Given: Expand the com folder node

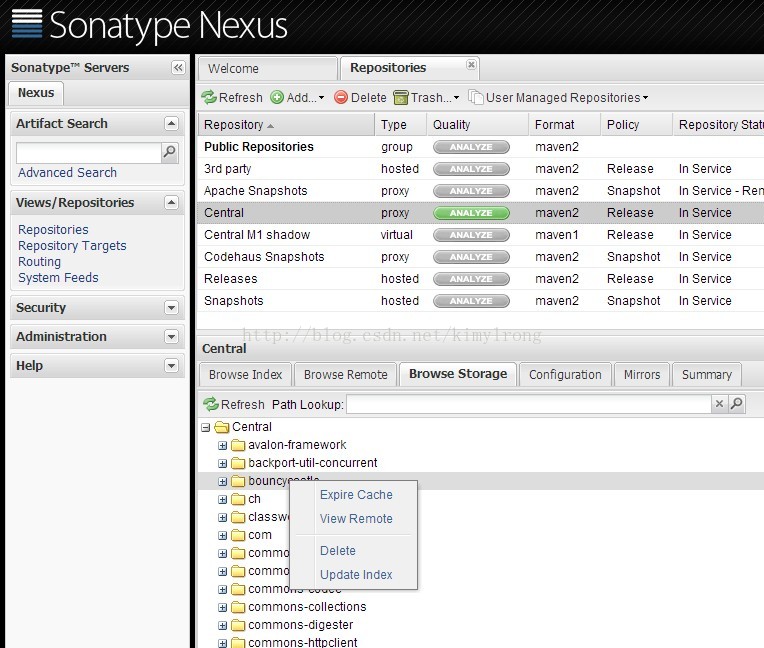Looking at the screenshot, I should 222,536.
